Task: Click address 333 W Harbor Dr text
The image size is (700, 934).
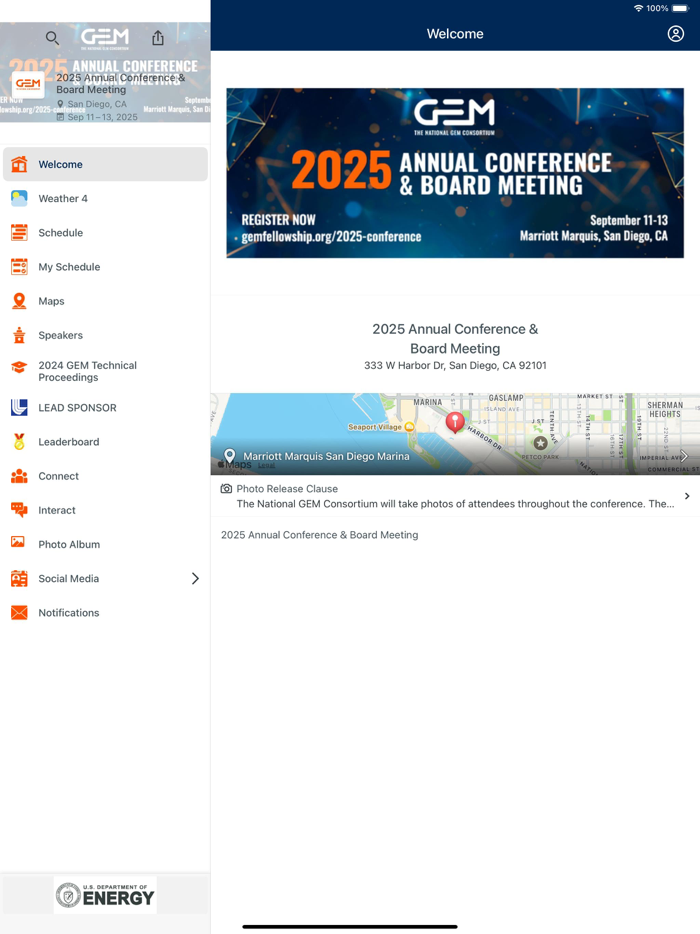Action: pos(455,365)
